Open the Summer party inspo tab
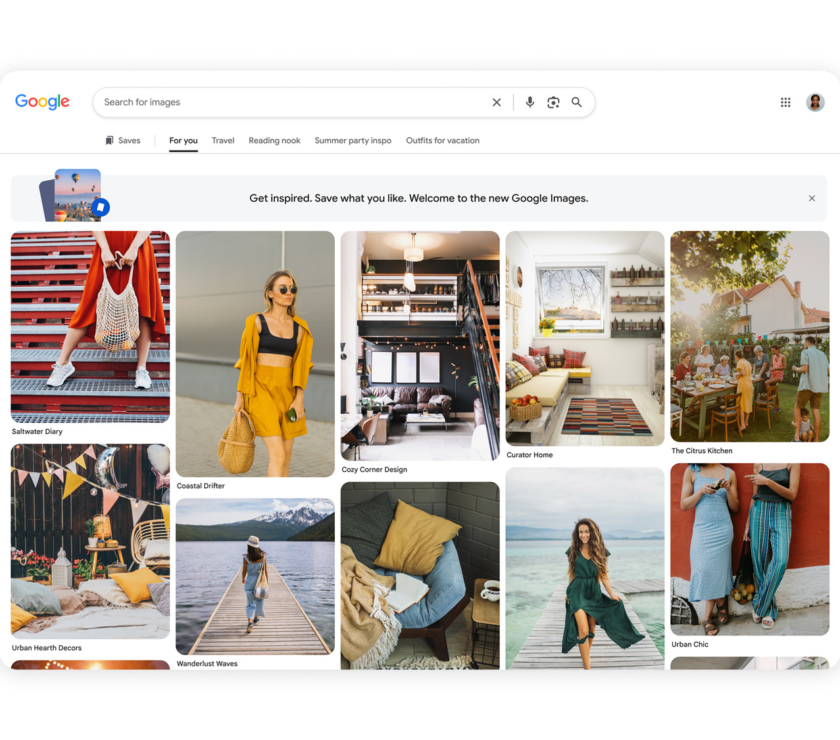 [x=353, y=140]
